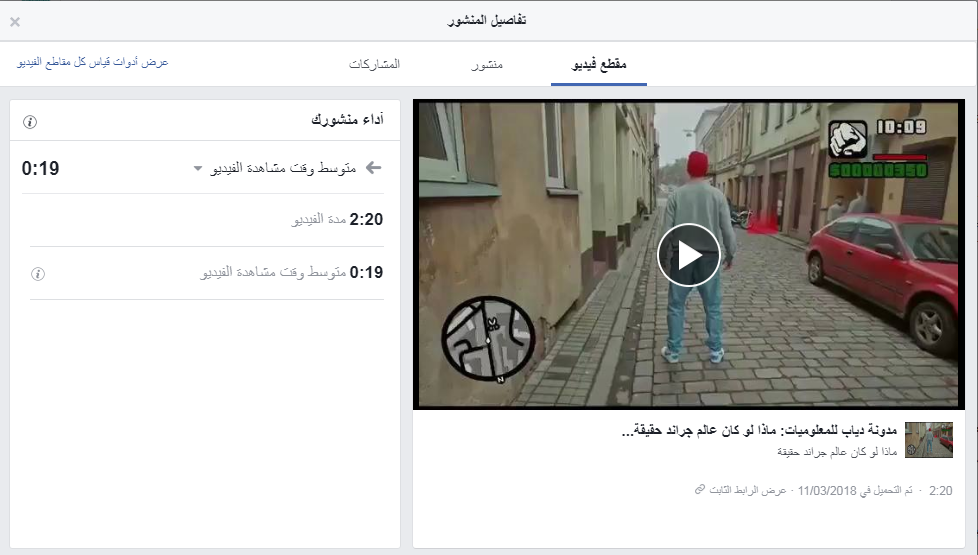This screenshot has height=555, width=978.
Task: Open the info icon next to أداء منشورك
Action: coord(30,122)
